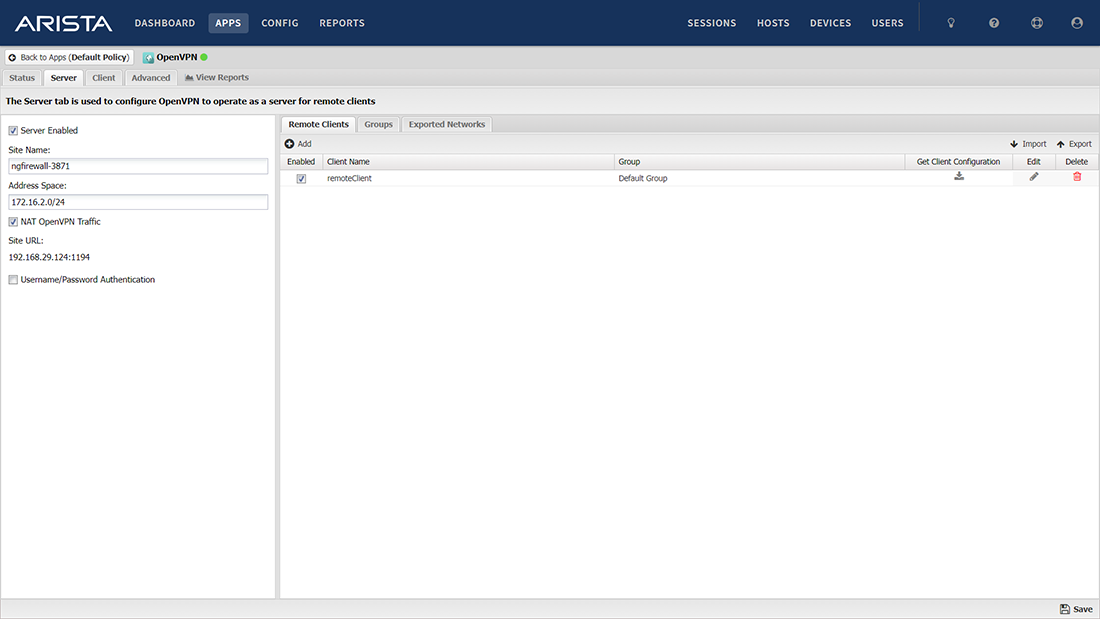This screenshot has height=619, width=1100.
Task: Delete the remoteClient entry with trash icon
Action: tap(1077, 177)
